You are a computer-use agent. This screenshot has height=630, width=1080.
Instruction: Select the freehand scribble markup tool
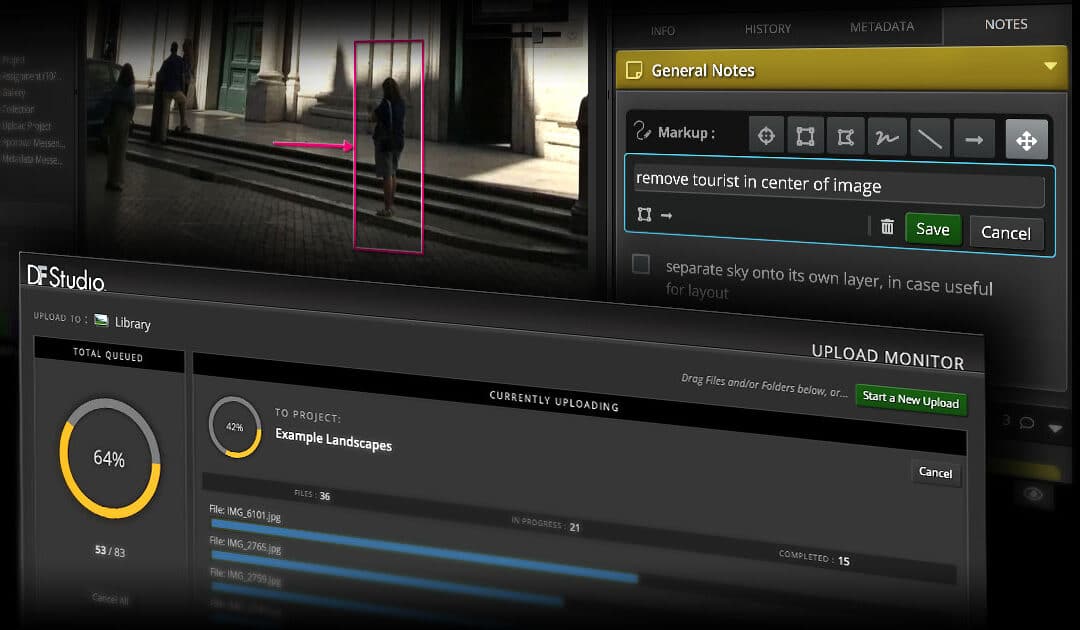coord(887,138)
